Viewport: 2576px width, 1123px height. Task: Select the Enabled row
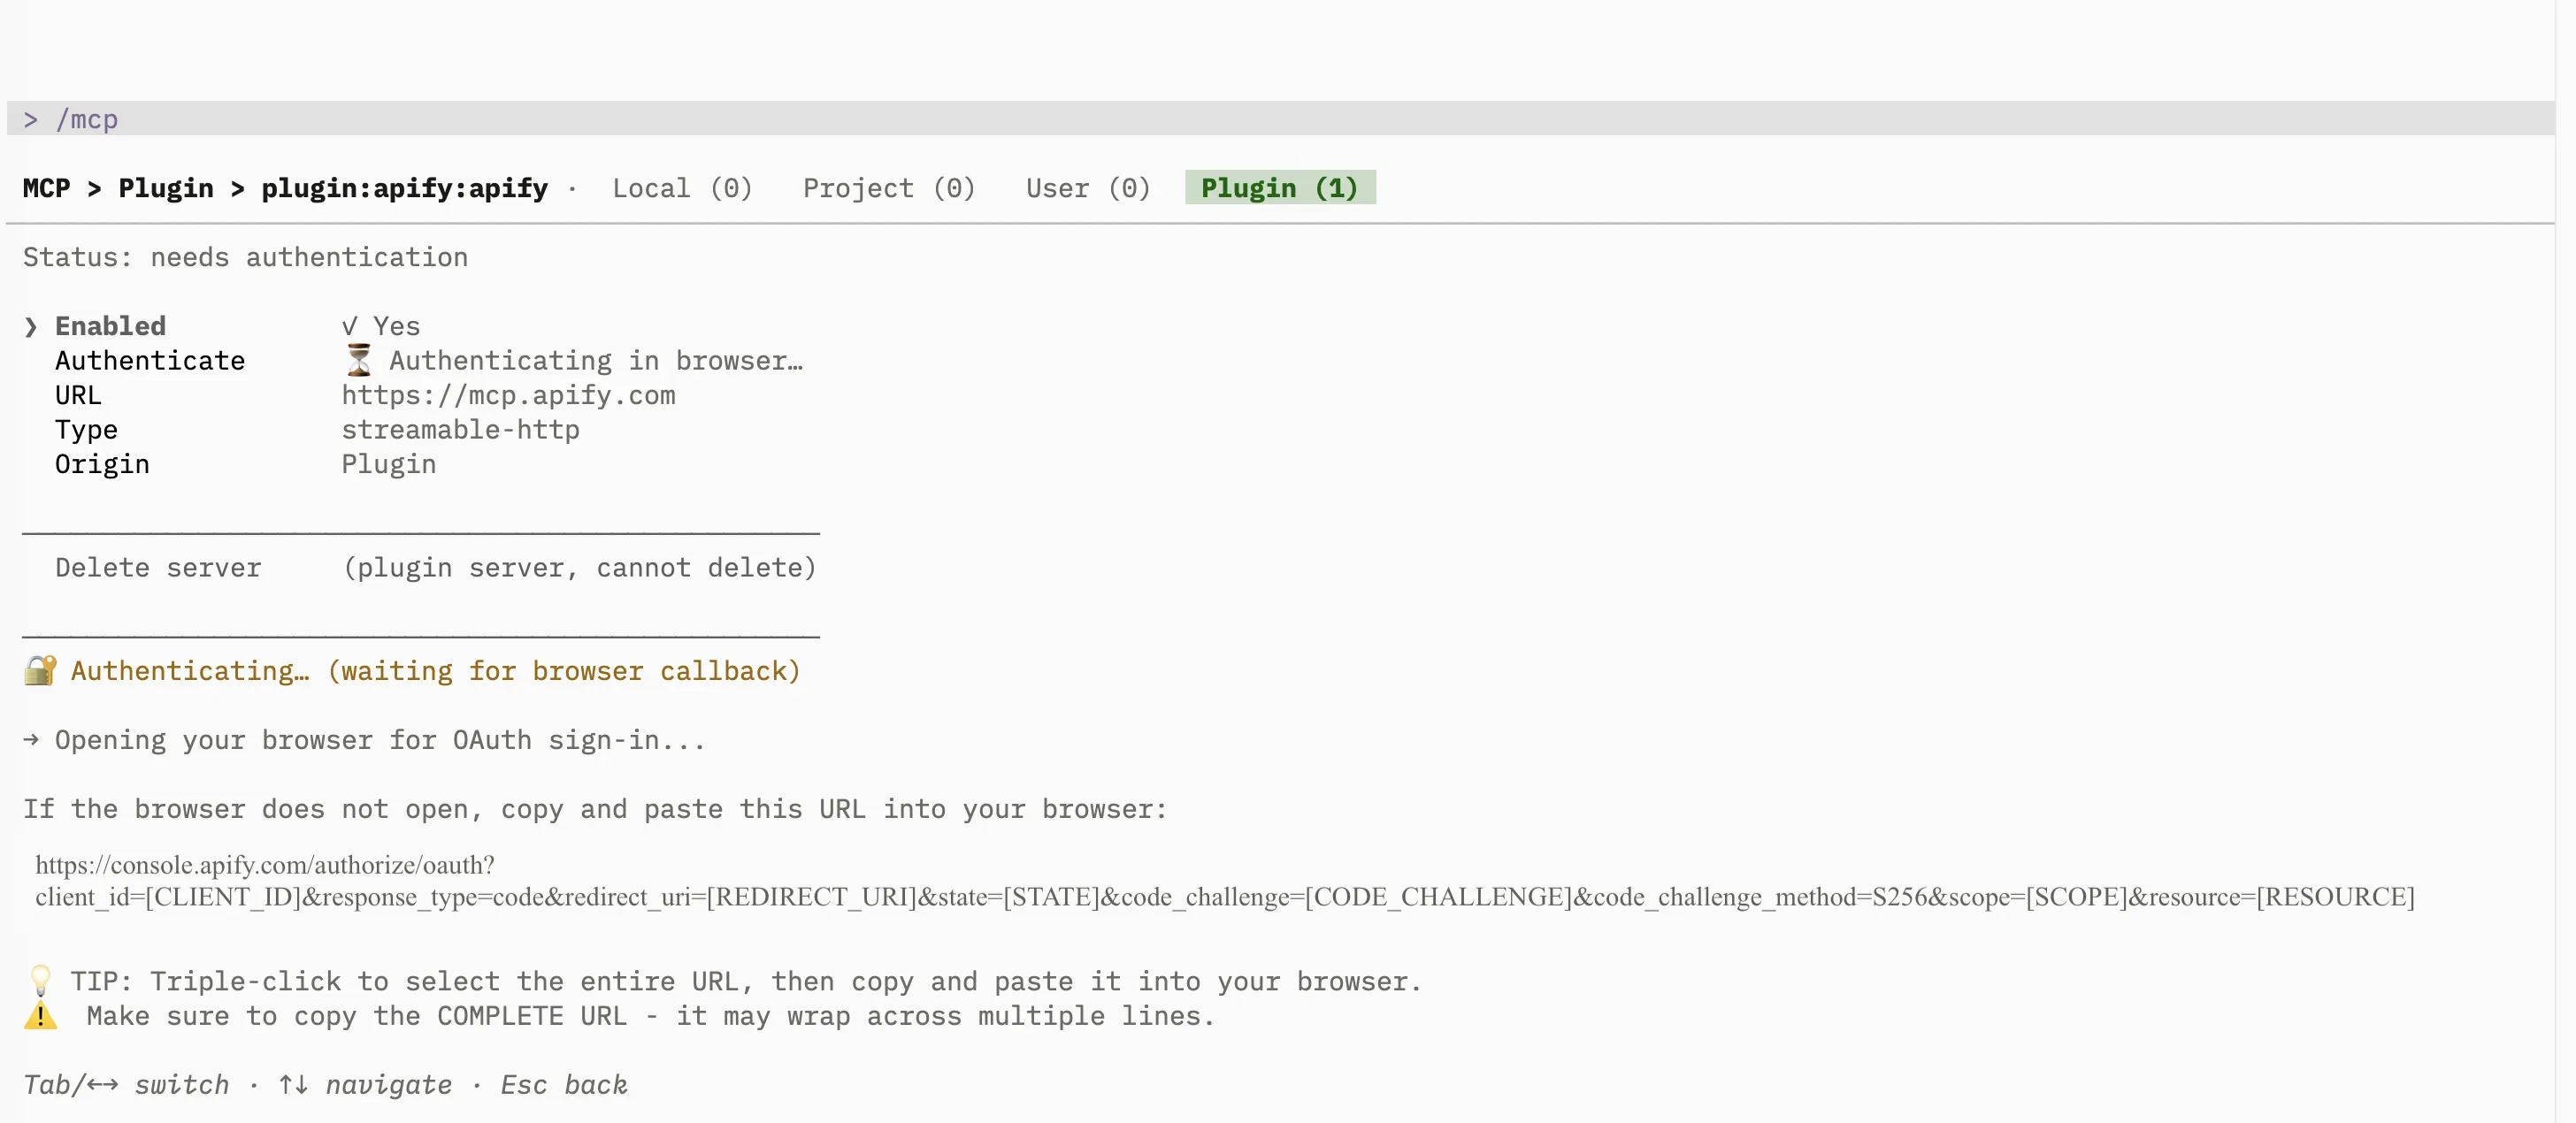221,326
